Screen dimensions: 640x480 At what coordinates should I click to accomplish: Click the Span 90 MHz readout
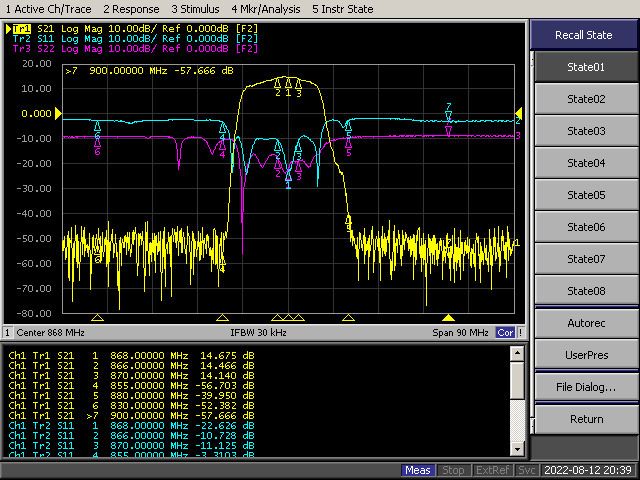pyautogui.click(x=460, y=333)
